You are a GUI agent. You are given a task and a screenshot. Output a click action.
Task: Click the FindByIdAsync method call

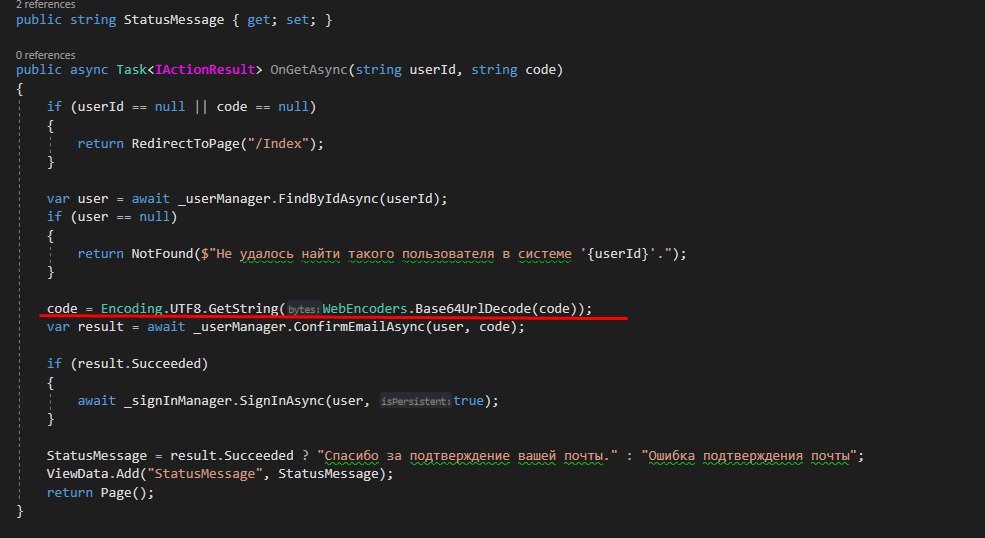pos(328,199)
